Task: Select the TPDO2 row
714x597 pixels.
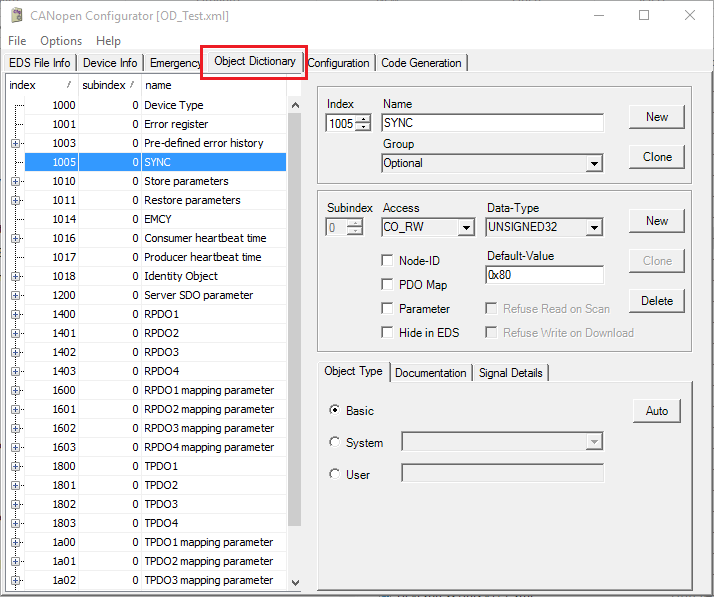Action: (x=155, y=485)
